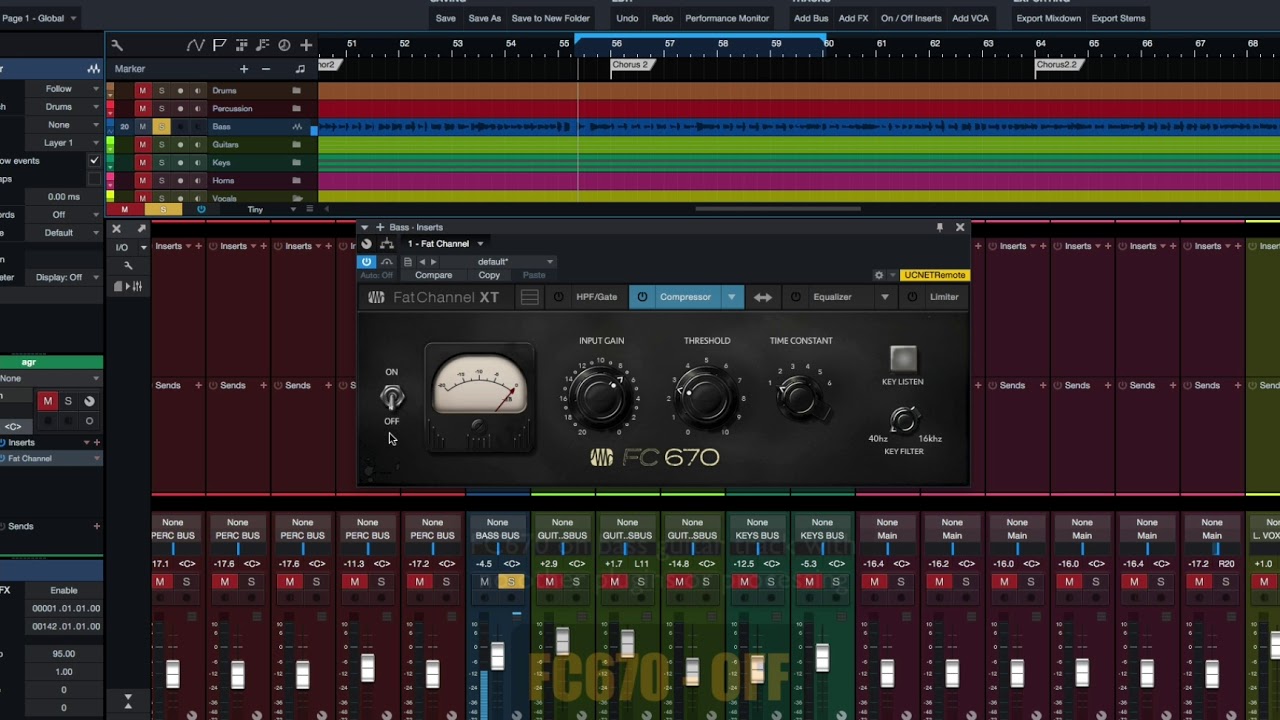Show automation with the curve icon
This screenshot has height=720, width=1280.
tap(195, 45)
